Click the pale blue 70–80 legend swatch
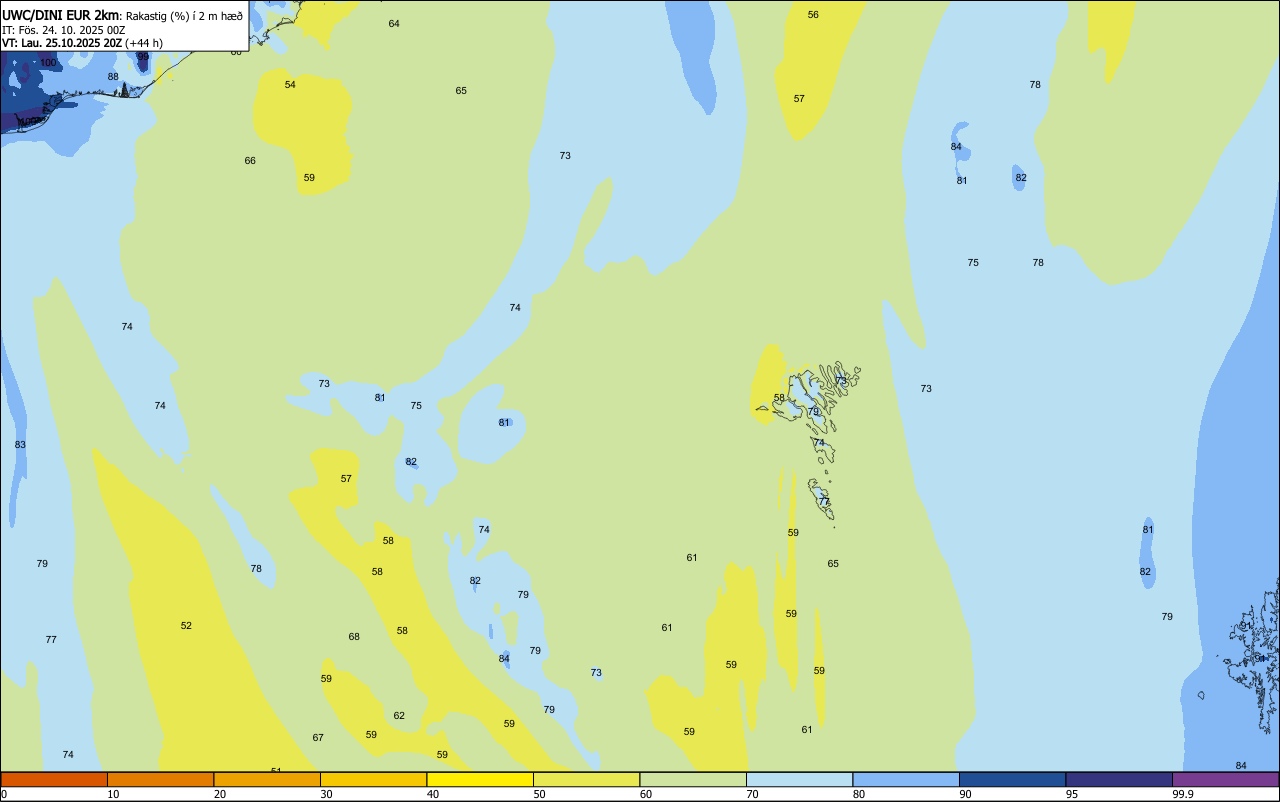The height and width of the screenshot is (802, 1280). (799, 779)
